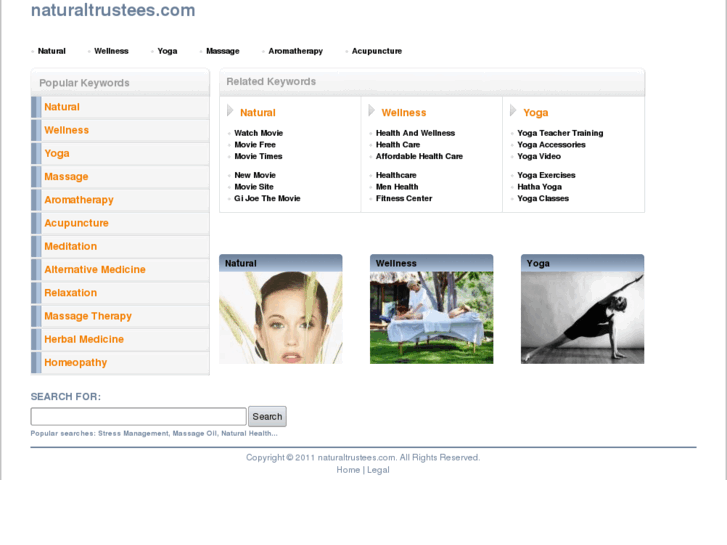This screenshot has height=545, width=727.
Task: Select the Movie Site link
Action: (254, 187)
